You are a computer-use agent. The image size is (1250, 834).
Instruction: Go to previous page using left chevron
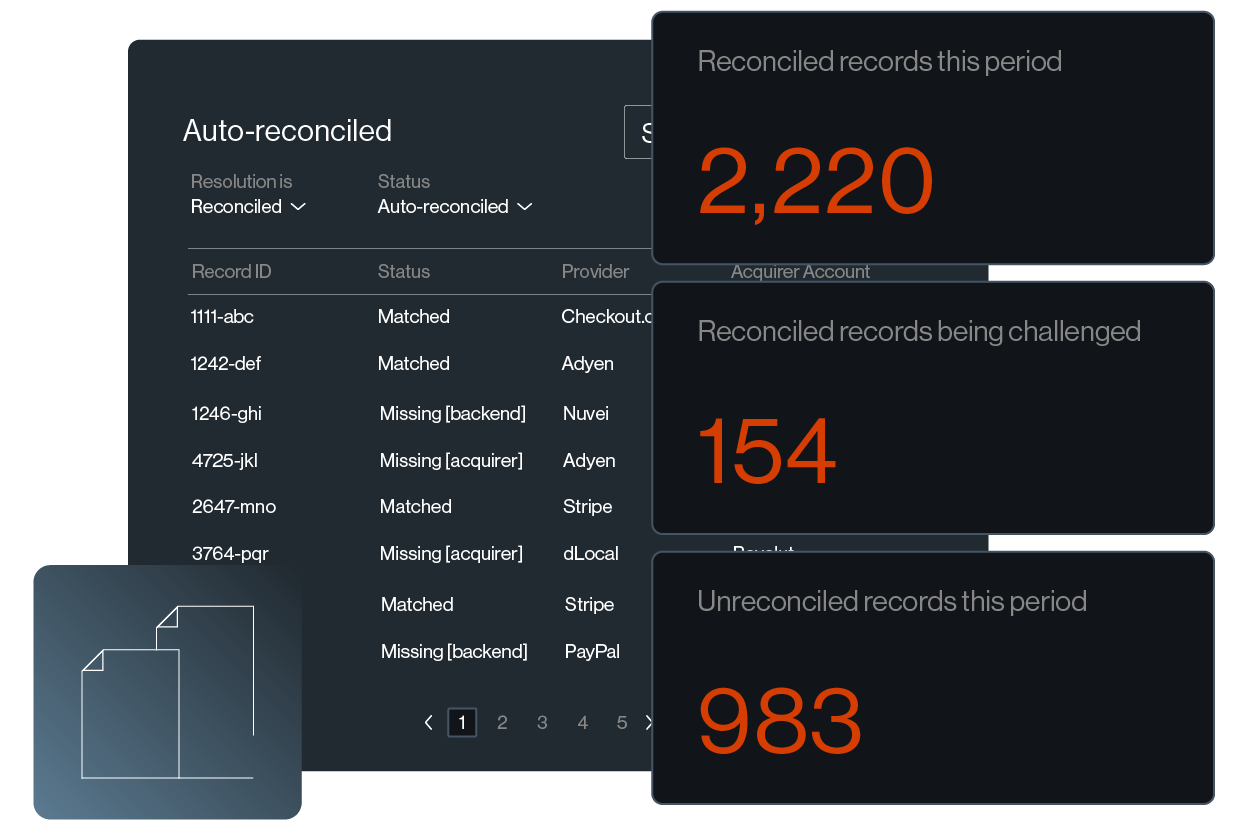(429, 722)
